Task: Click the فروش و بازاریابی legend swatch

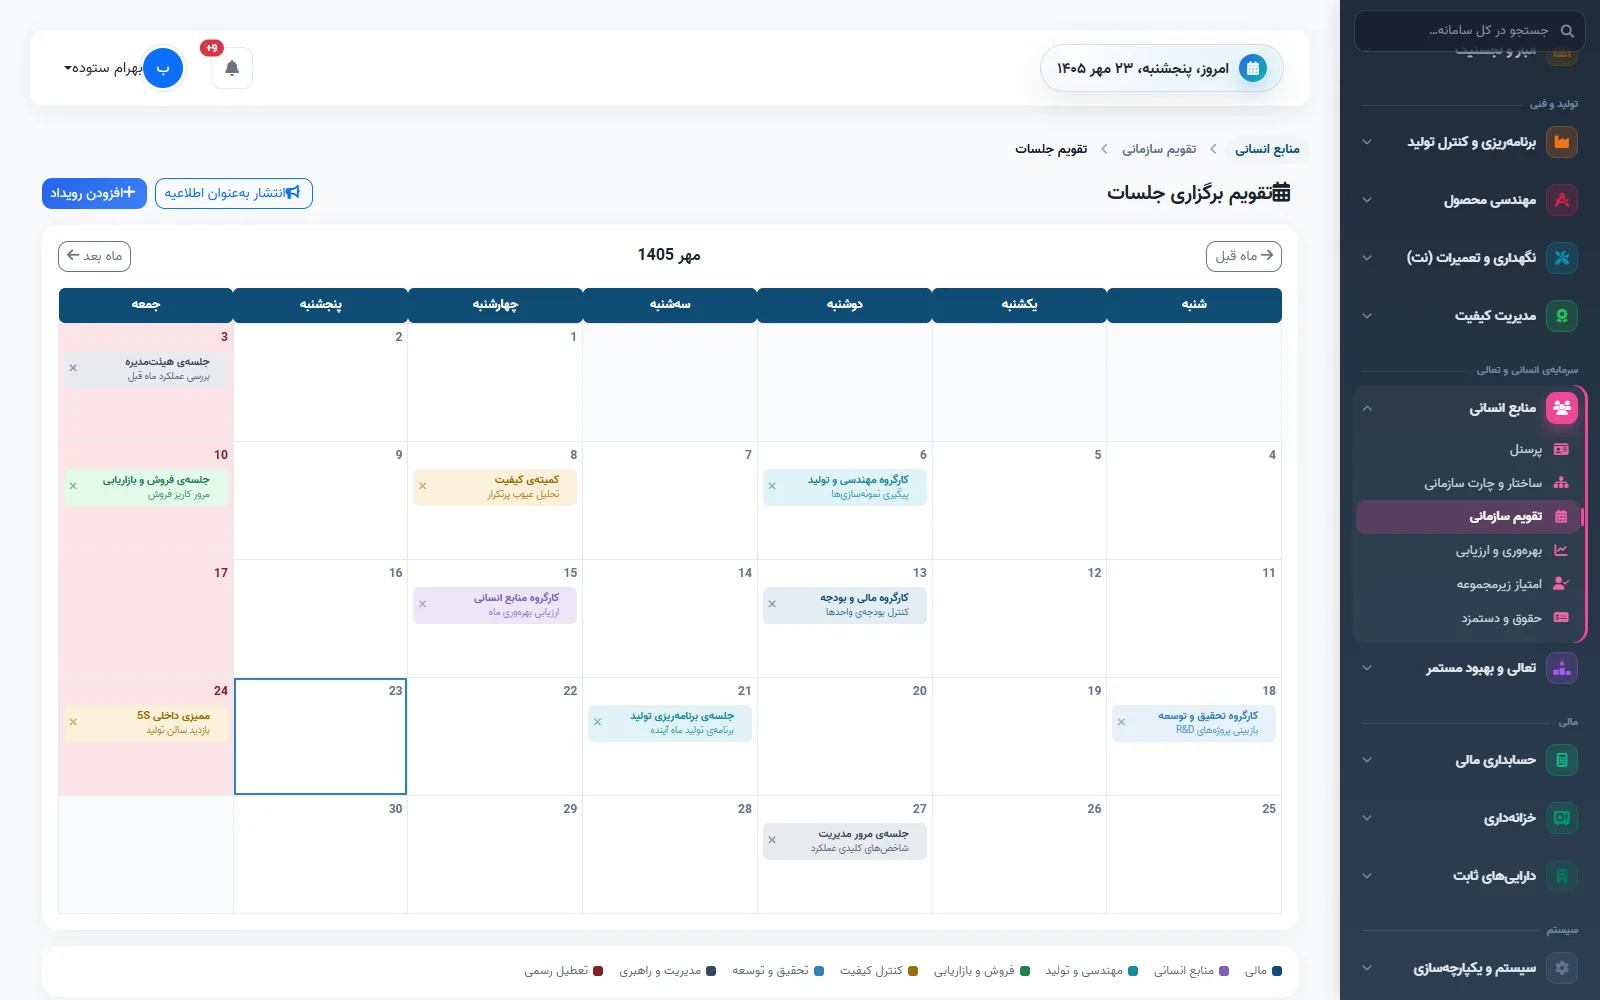Action: [x=1025, y=971]
